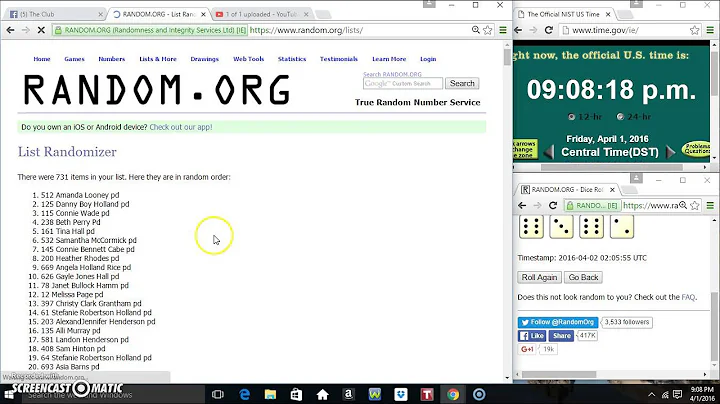Show hidden system tray icons
720x404 pixels.
coord(652,394)
